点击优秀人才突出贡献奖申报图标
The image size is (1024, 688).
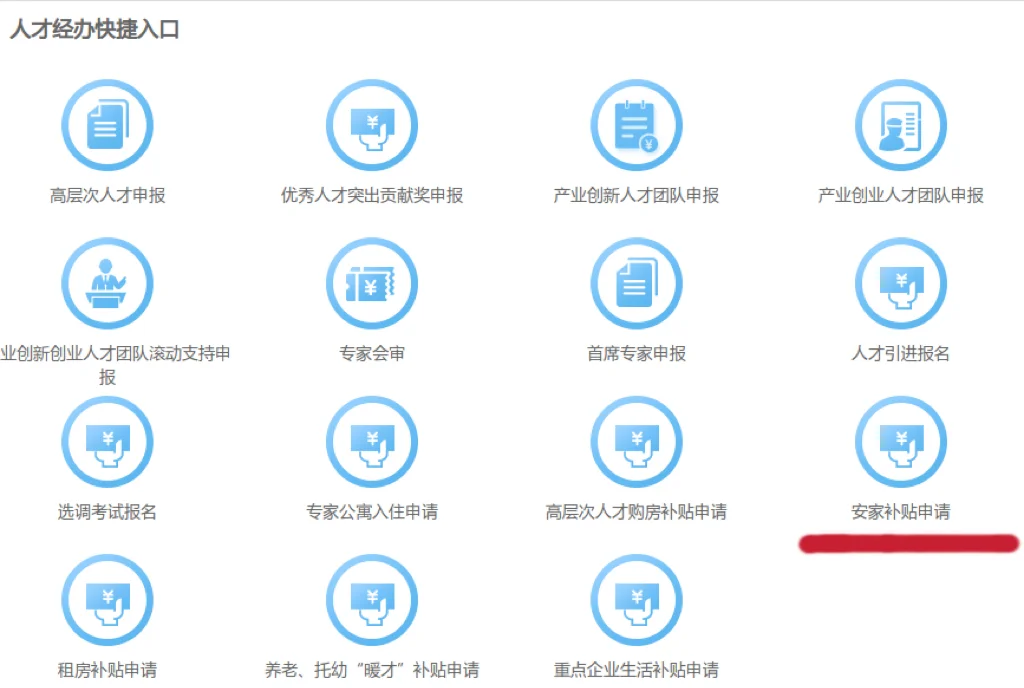point(372,123)
